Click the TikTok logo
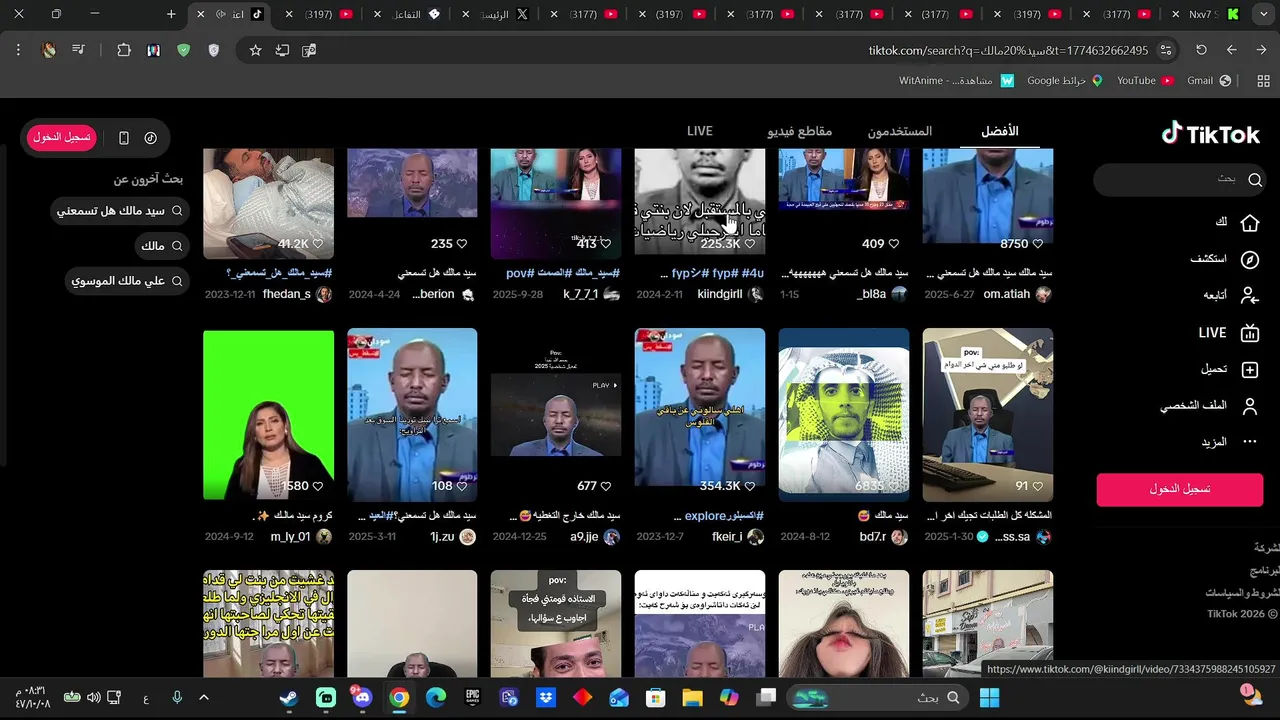Image resolution: width=1280 pixels, height=720 pixels. 1210,134
